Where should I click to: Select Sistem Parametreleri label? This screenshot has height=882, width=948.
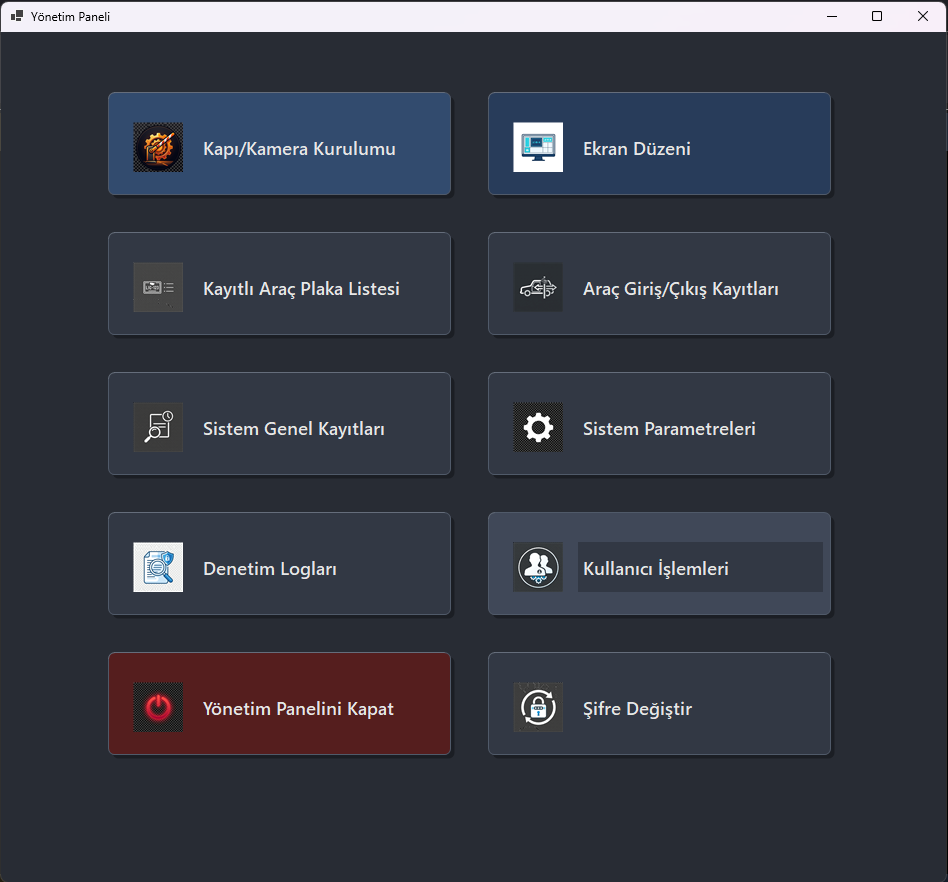tap(669, 429)
